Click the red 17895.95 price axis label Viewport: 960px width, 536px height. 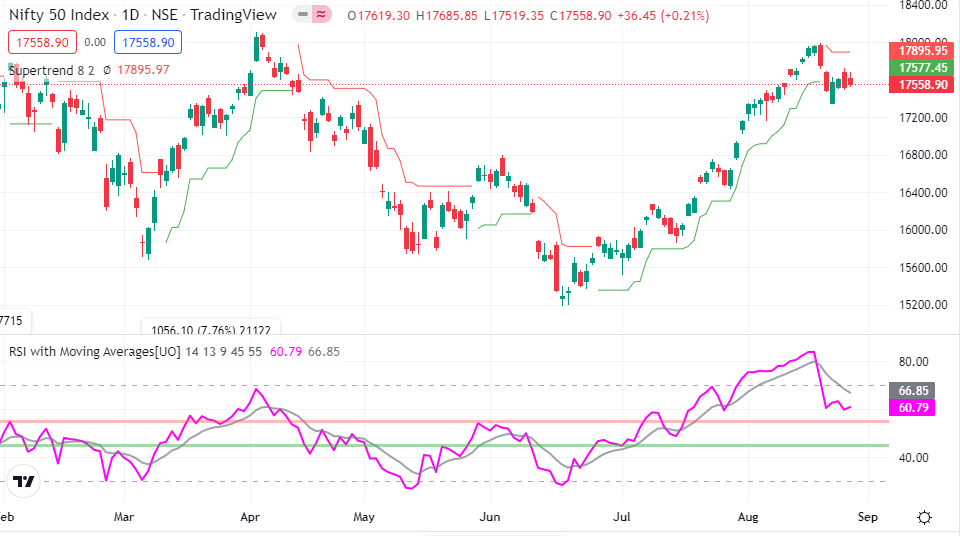pyautogui.click(x=922, y=50)
